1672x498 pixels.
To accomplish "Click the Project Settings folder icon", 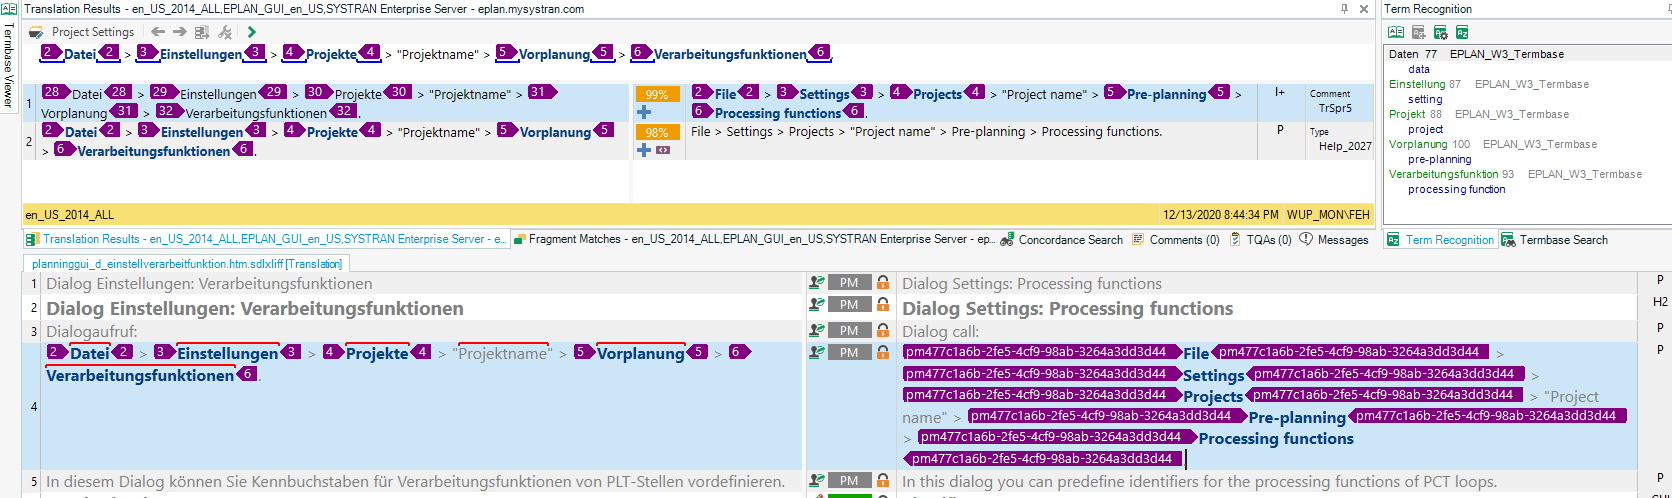I will click(x=36, y=32).
